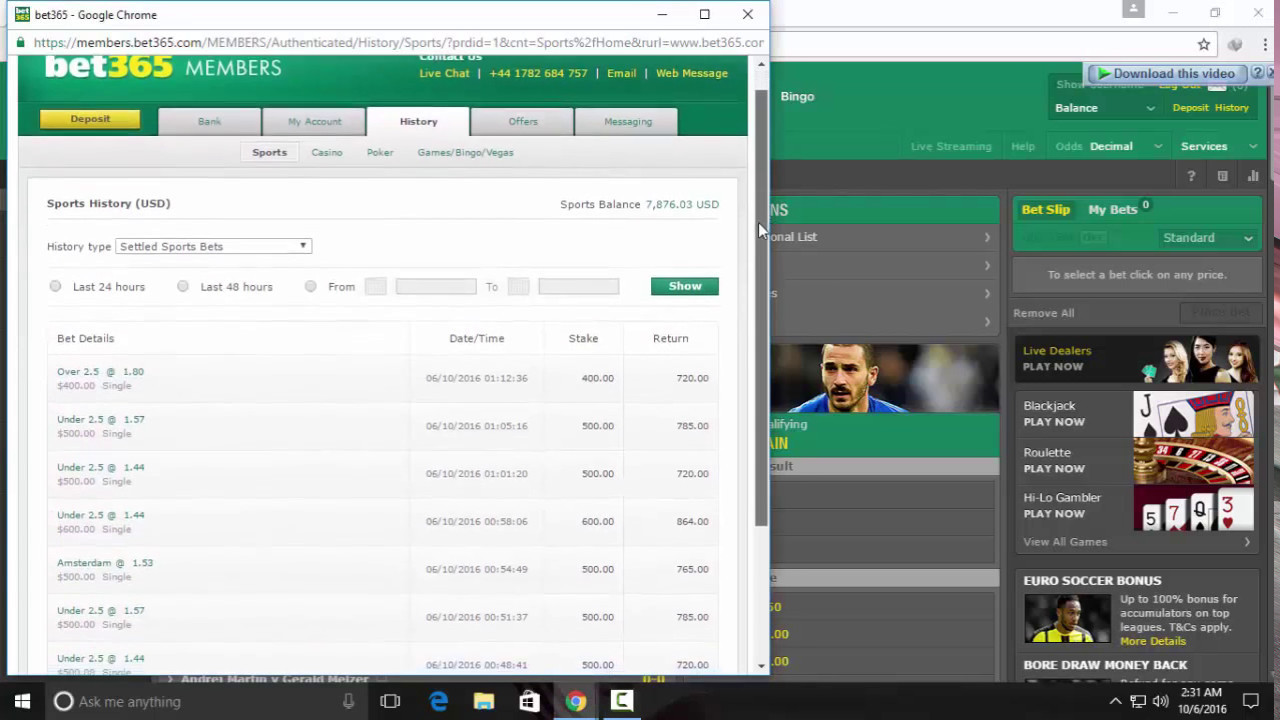Screen dimensions: 1280x720
Task: Click Remove All in the bet slip
Action: [1044, 313]
